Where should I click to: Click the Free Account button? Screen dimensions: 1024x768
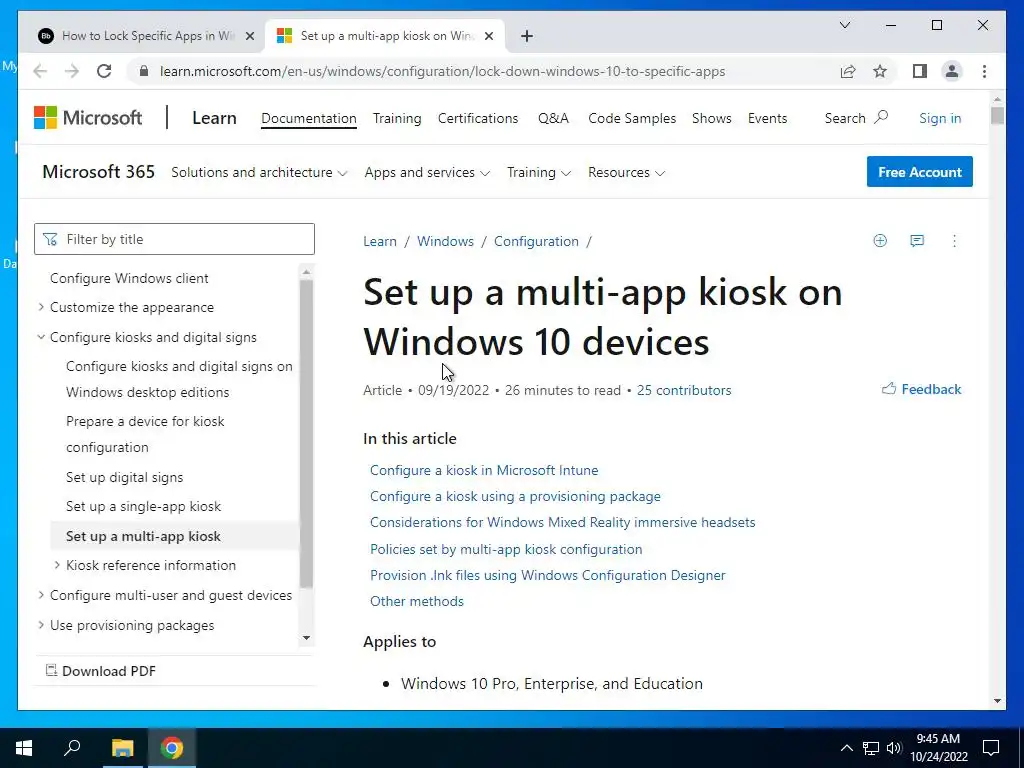(920, 172)
